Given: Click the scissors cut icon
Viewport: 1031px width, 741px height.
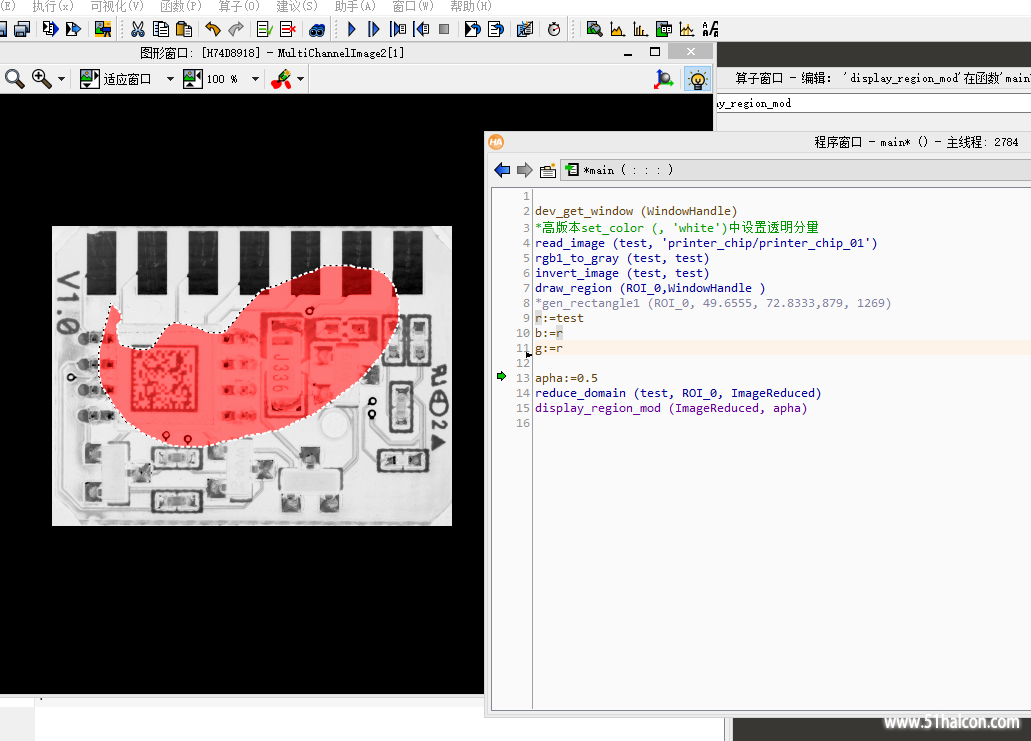Looking at the screenshot, I should [137, 29].
